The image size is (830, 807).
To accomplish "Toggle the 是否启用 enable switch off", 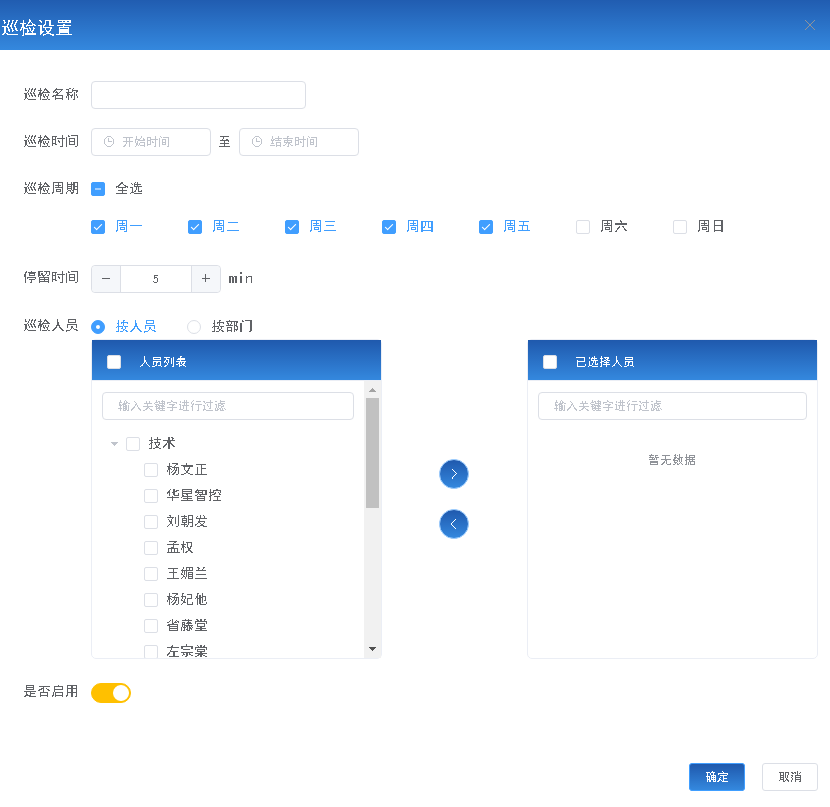I will (111, 692).
